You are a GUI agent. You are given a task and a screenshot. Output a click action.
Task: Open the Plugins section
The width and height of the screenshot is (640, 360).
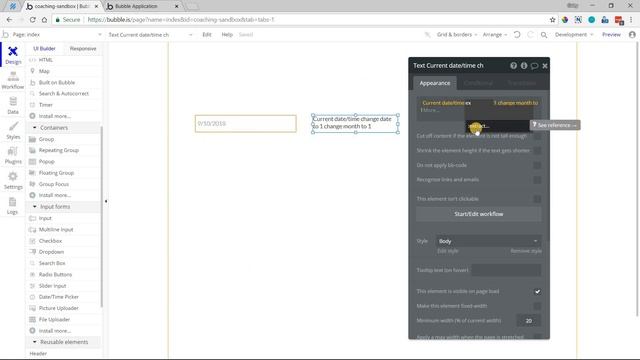pos(13,156)
